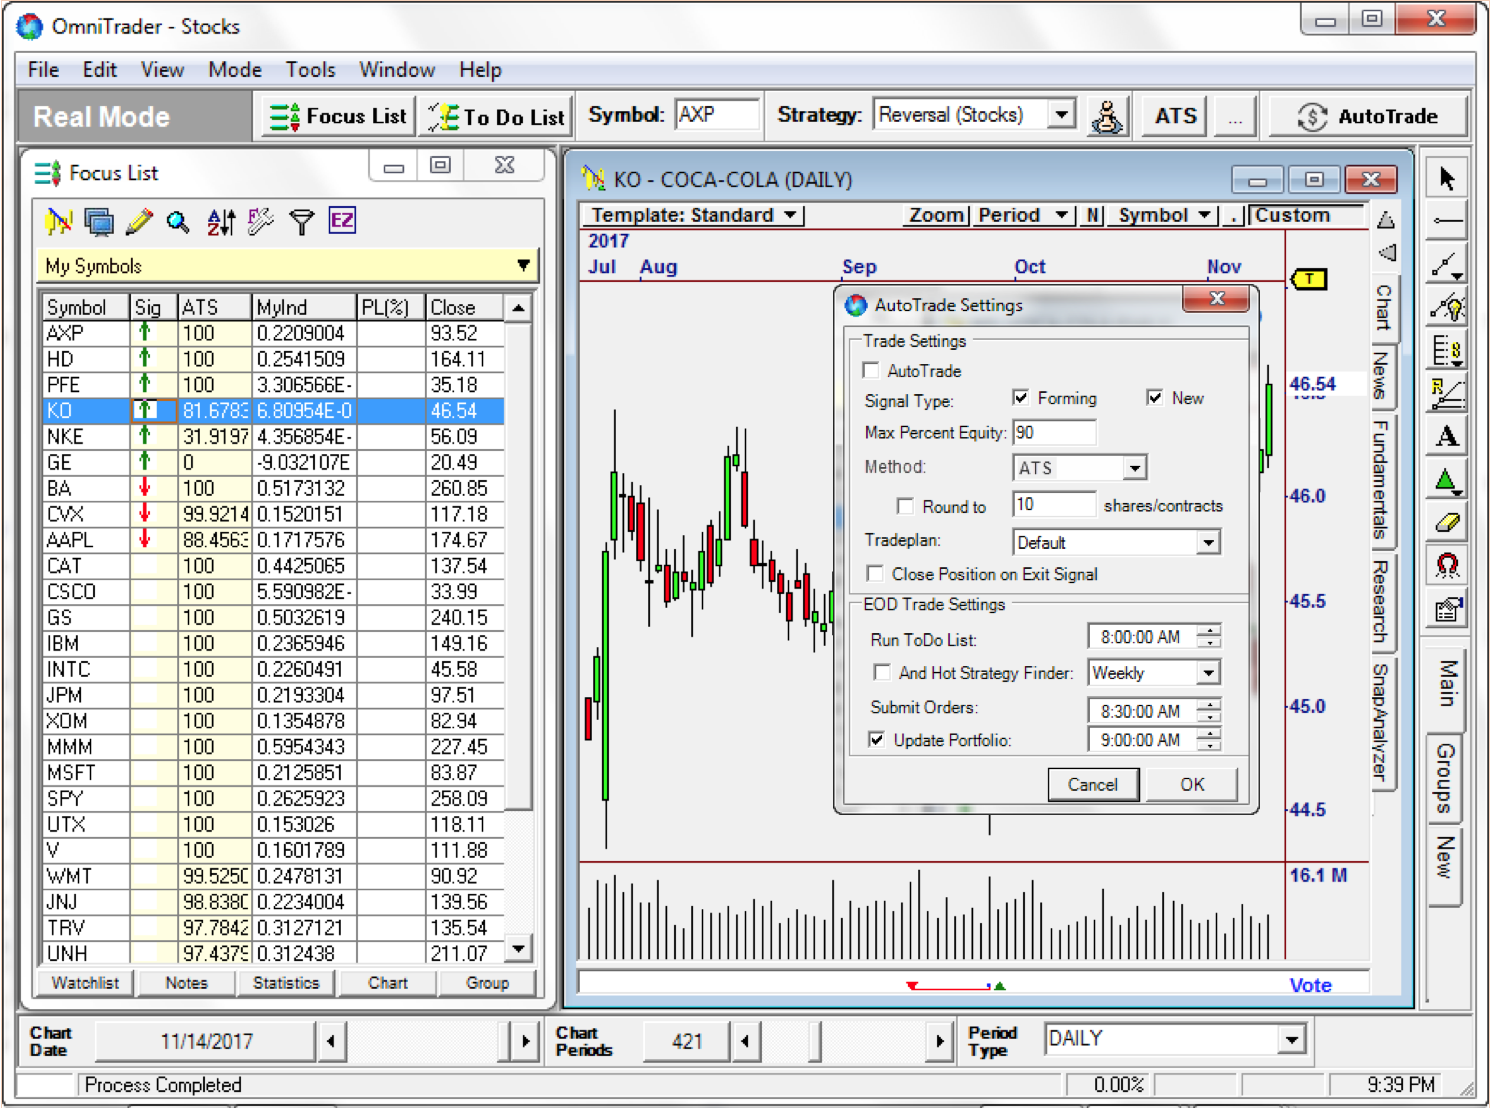Click the Chart Periods slider thumb
Viewport: 1492px width, 1108px height.
click(x=814, y=1041)
